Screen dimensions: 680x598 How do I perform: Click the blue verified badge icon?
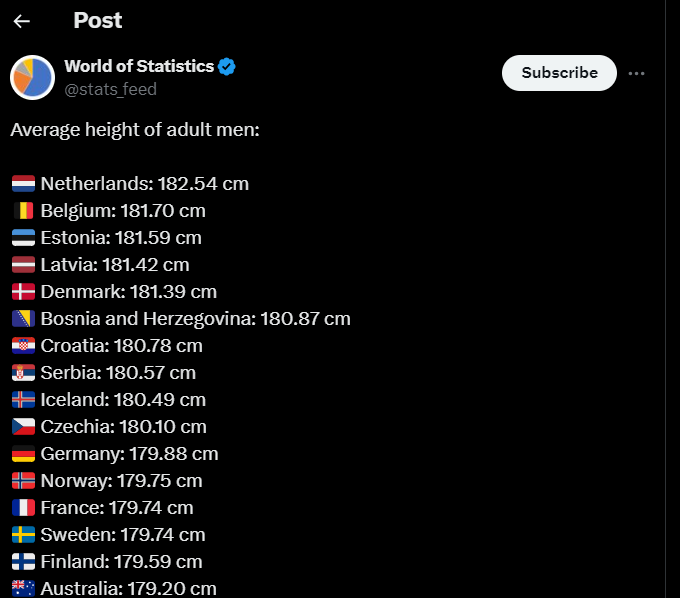coord(227,67)
